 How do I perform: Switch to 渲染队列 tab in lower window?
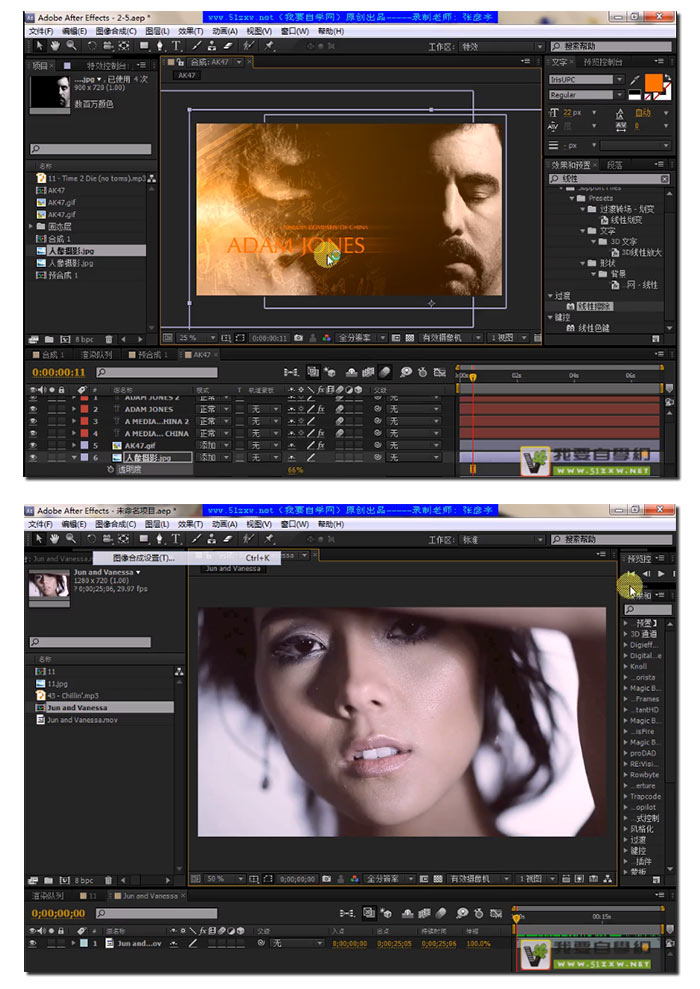click(48, 896)
